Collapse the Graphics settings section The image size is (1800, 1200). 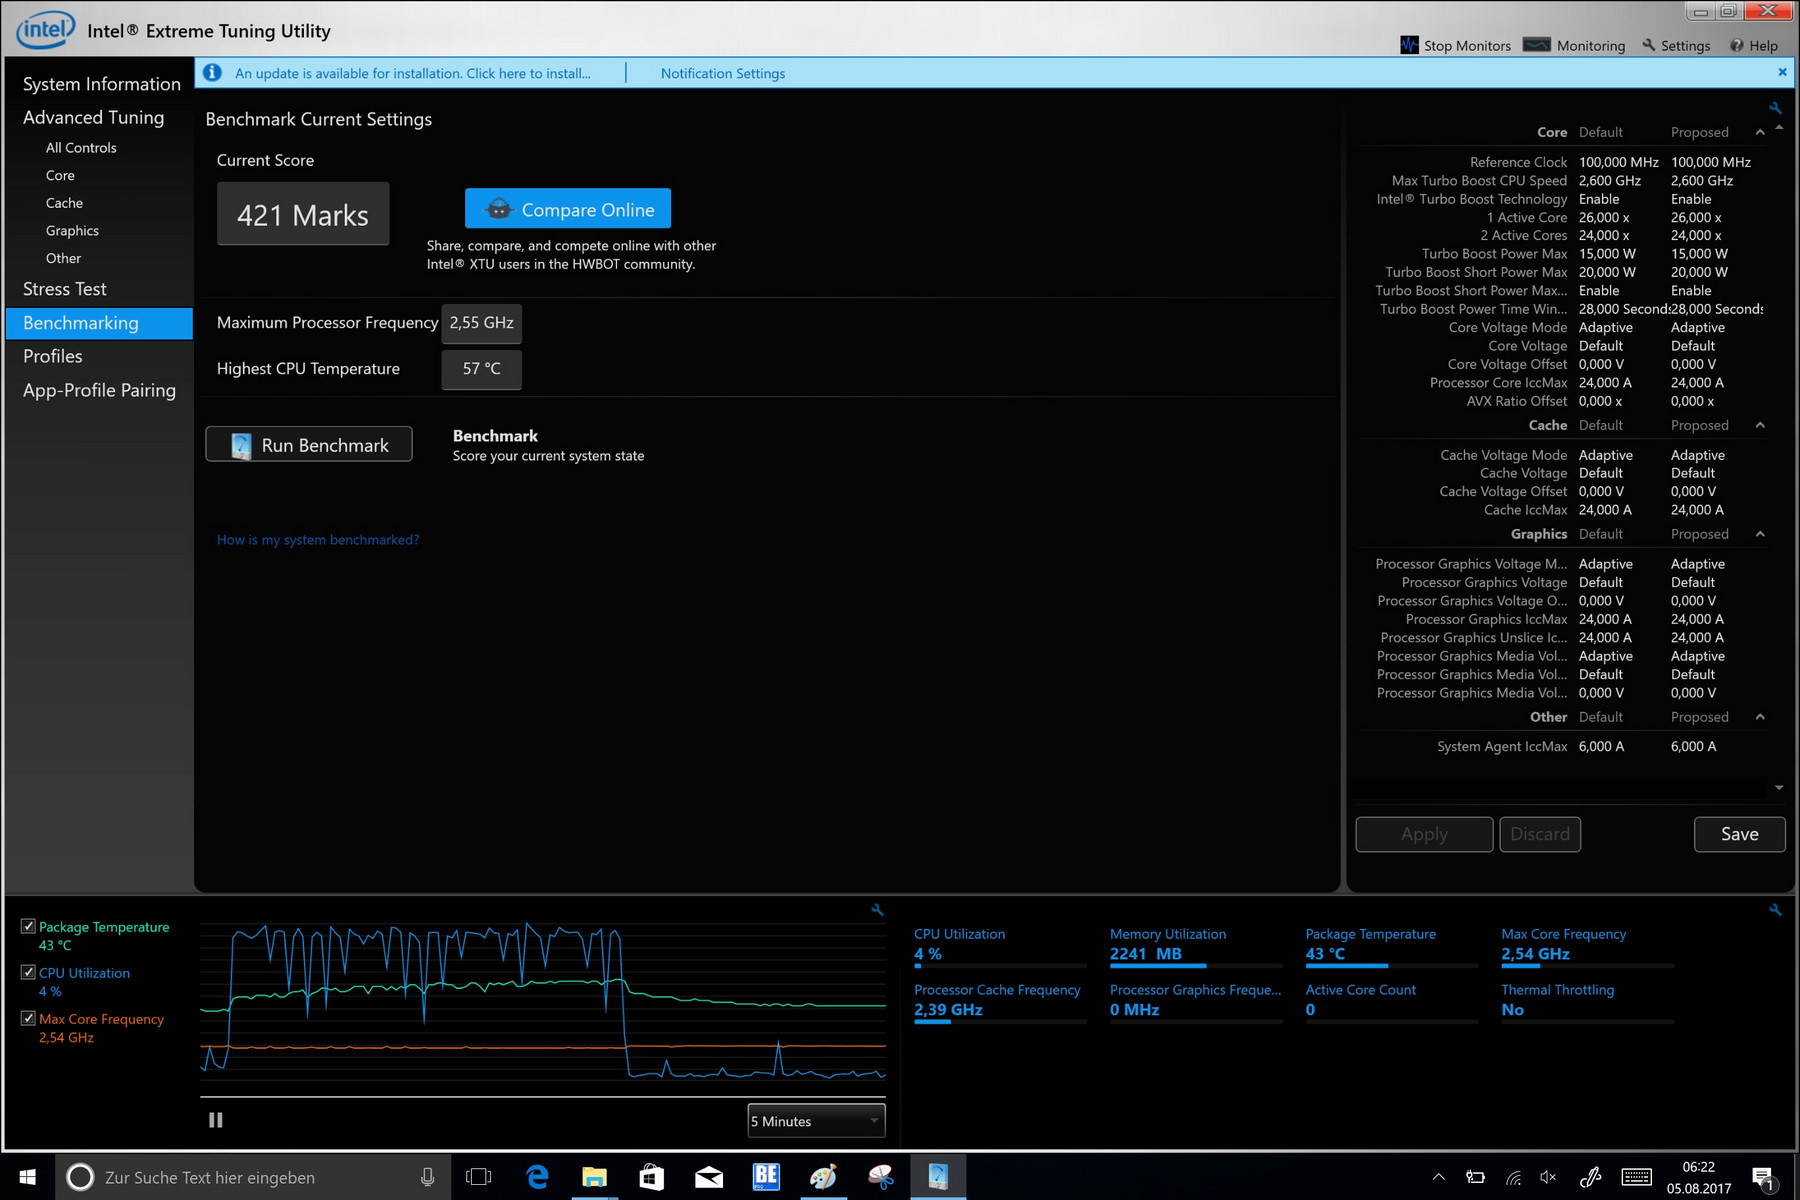(x=1760, y=534)
